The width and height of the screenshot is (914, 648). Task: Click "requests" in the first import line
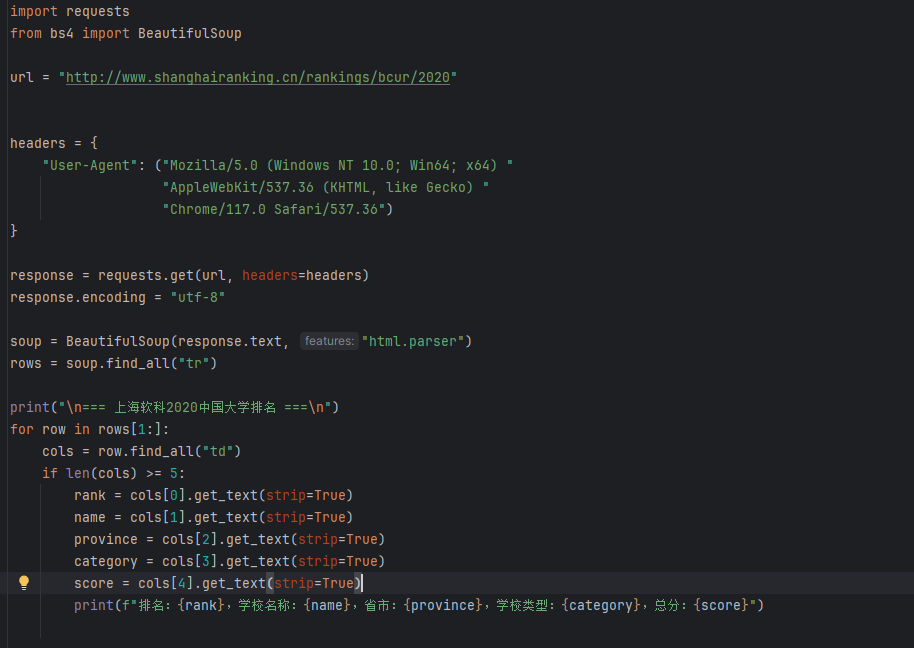(x=98, y=11)
